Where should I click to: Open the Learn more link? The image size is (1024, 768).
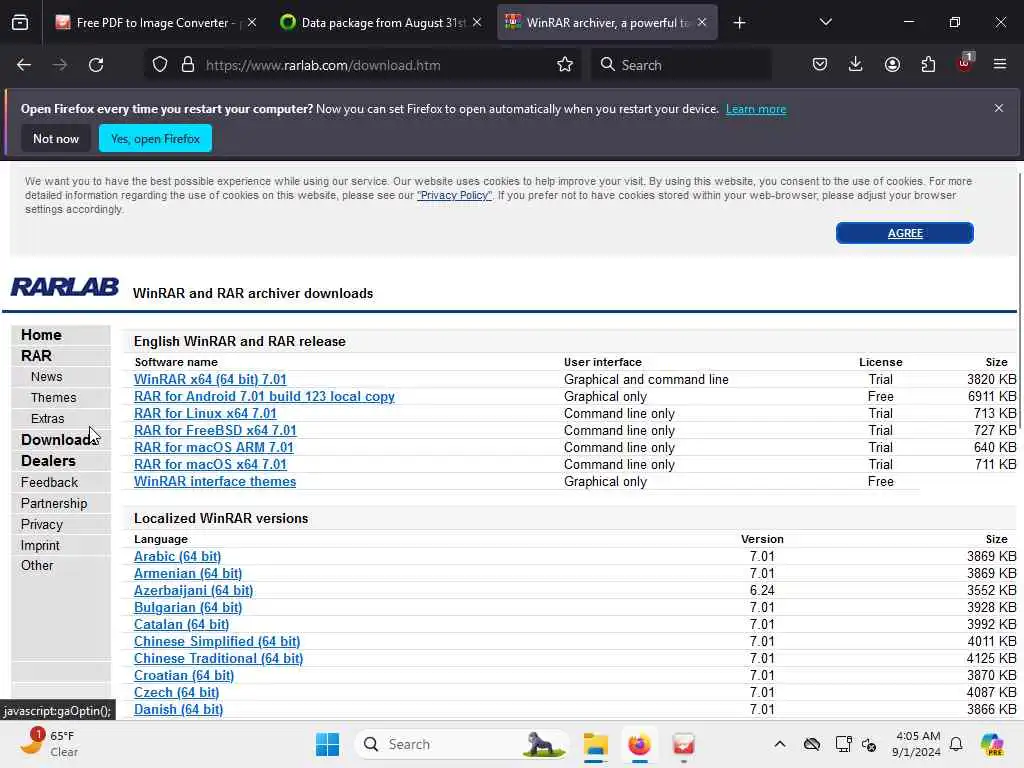[756, 109]
